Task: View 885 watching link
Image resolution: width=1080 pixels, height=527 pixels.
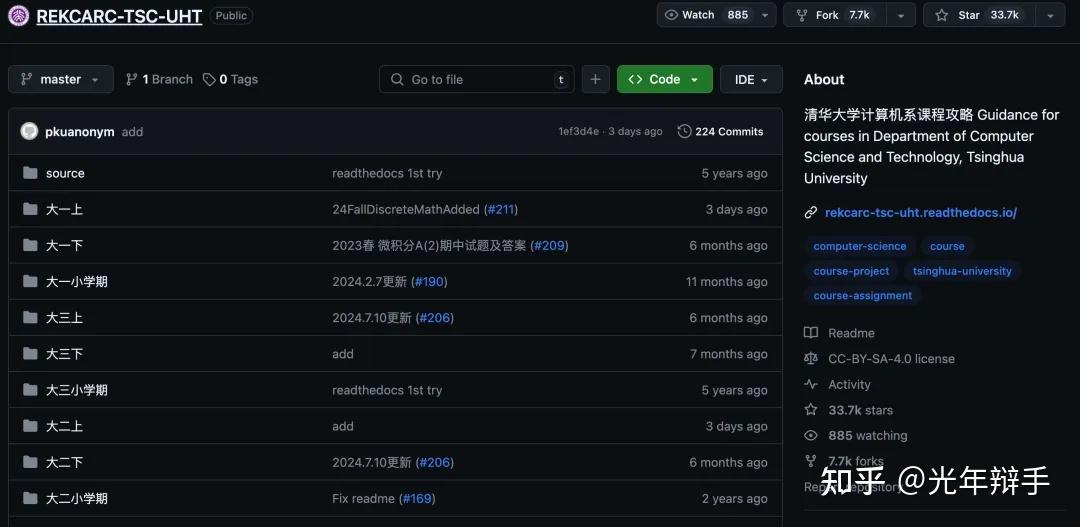Action: [868, 435]
